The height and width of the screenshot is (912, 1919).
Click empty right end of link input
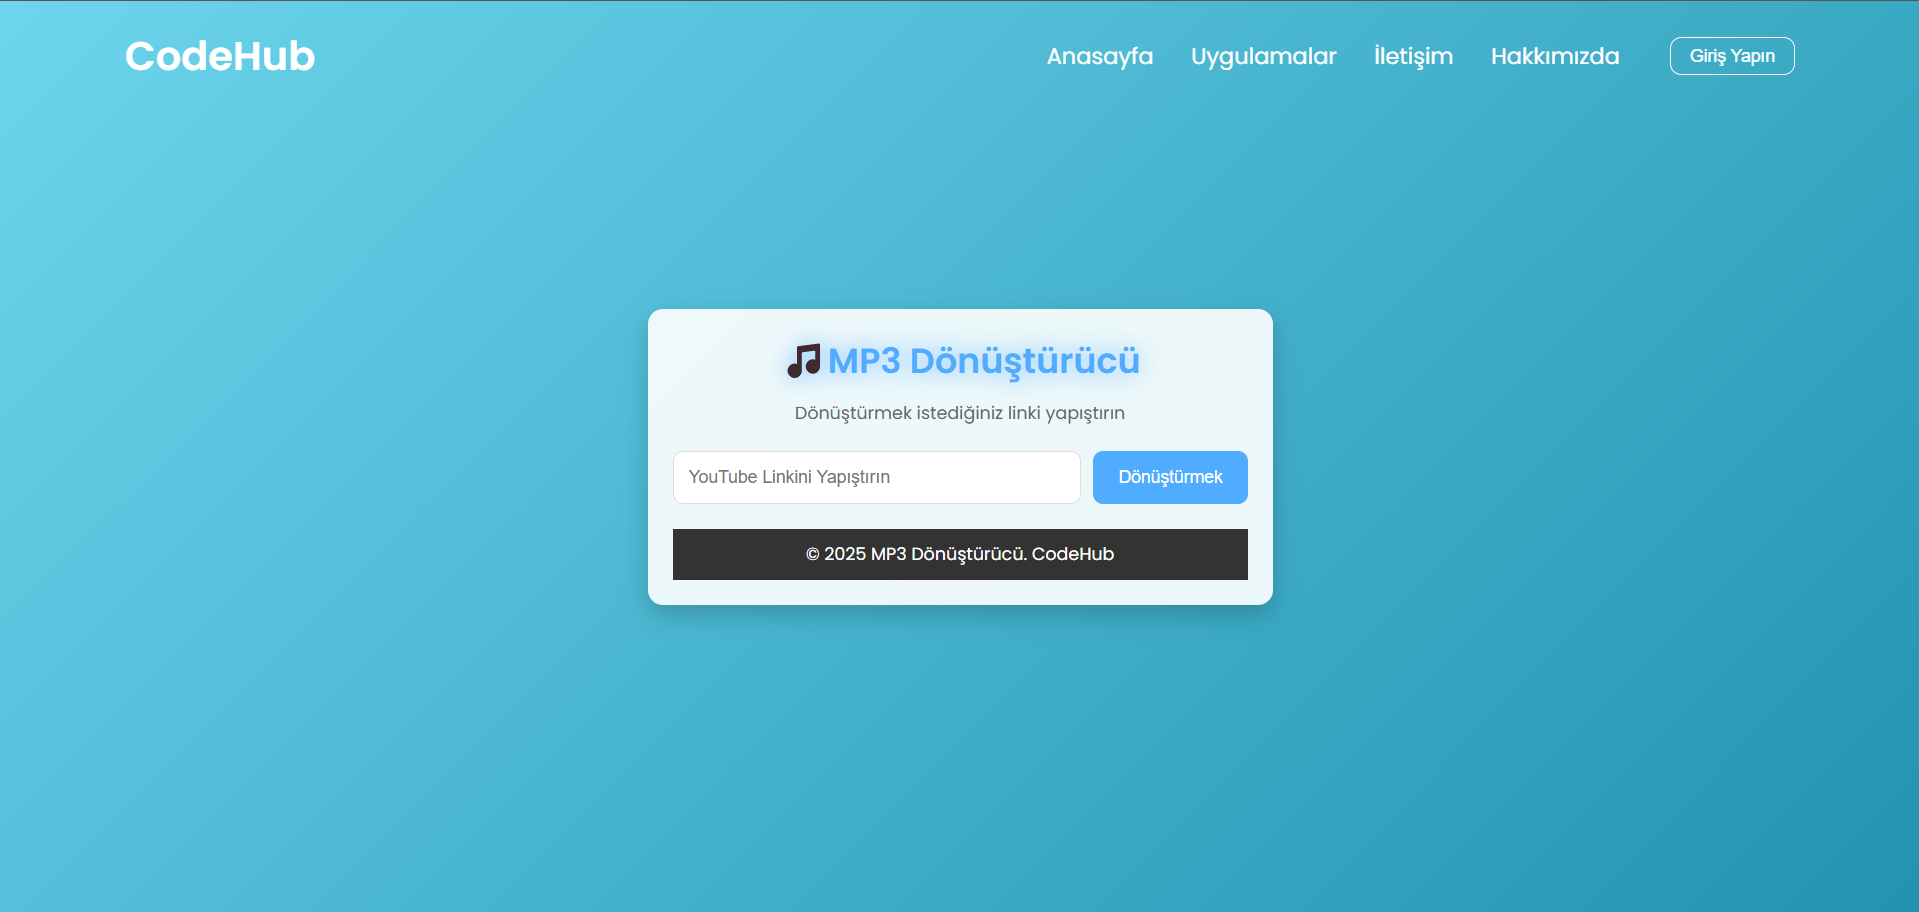(x=1030, y=477)
